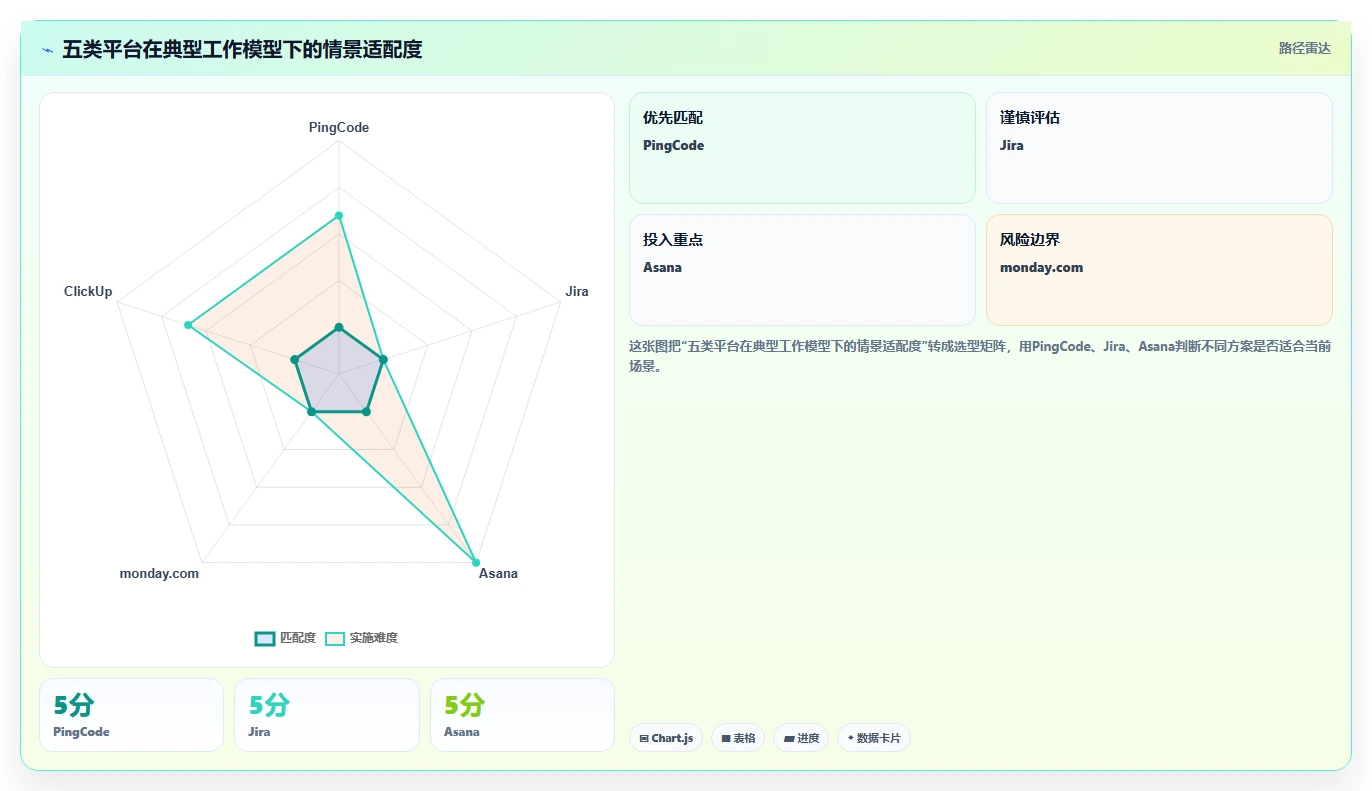Click the title 五类平台在典型工作模型下的情景适配度
Viewport: 1372px width, 791px height.
pyautogui.click(x=242, y=49)
